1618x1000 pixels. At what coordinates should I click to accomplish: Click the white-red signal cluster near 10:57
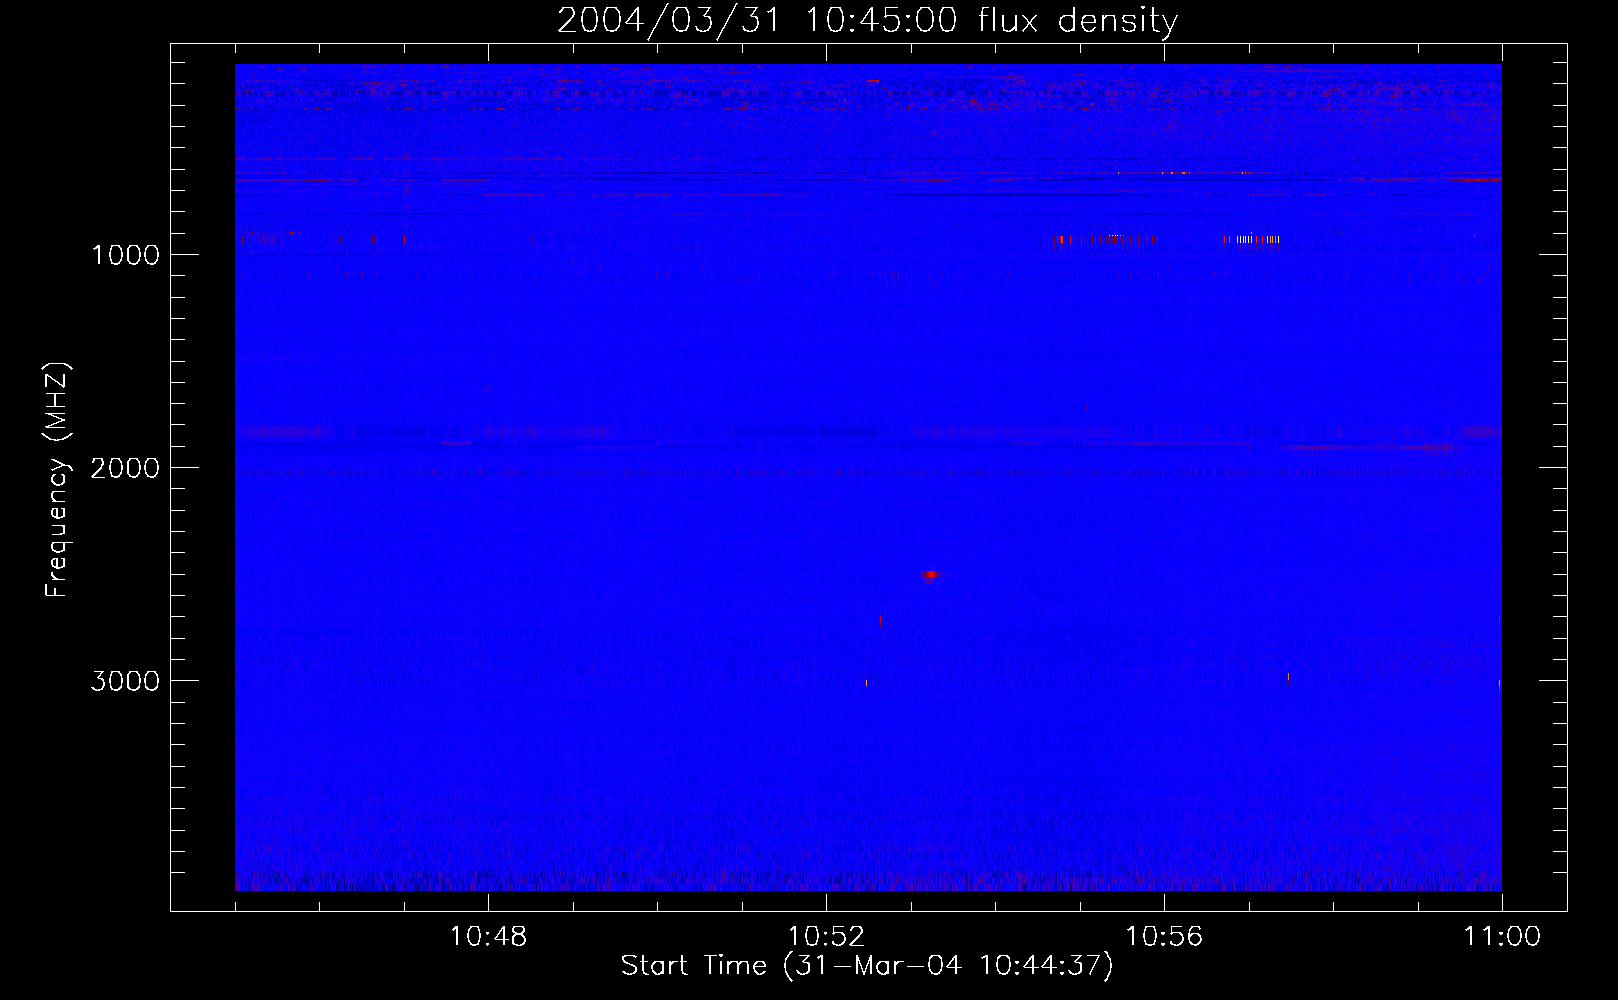click(x=1251, y=239)
